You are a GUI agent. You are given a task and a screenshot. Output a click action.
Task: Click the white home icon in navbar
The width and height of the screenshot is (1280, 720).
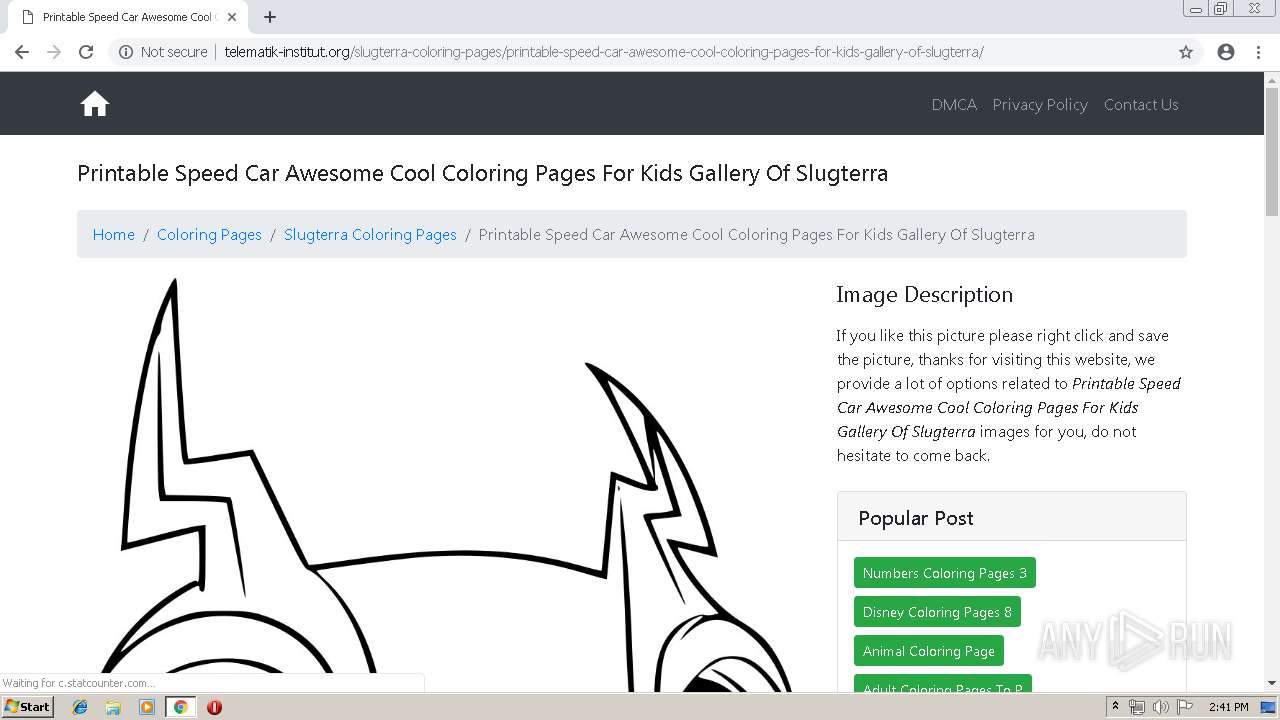coord(95,104)
